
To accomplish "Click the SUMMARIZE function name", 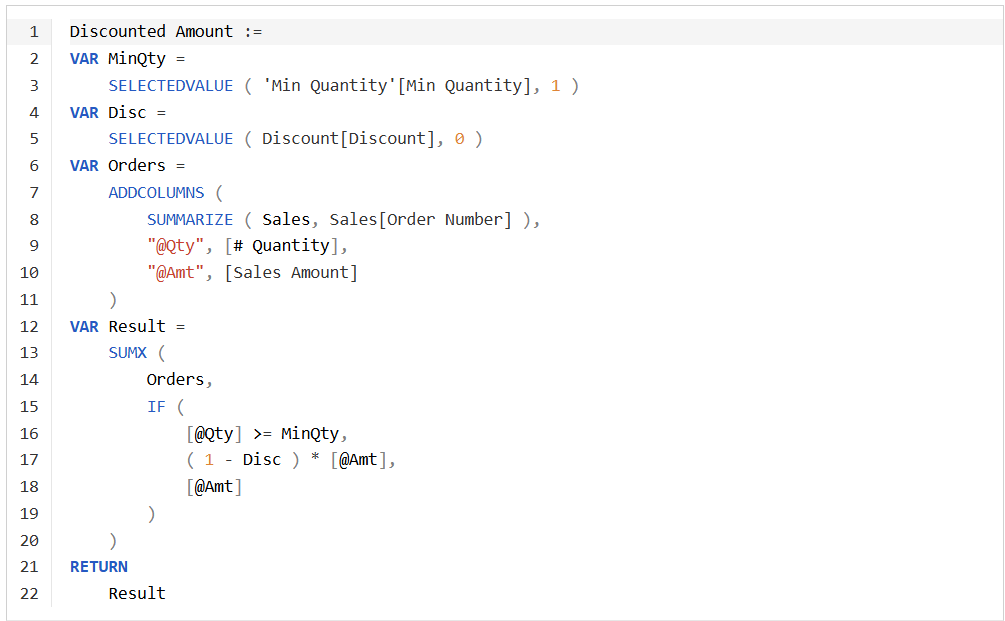I will (190, 219).
